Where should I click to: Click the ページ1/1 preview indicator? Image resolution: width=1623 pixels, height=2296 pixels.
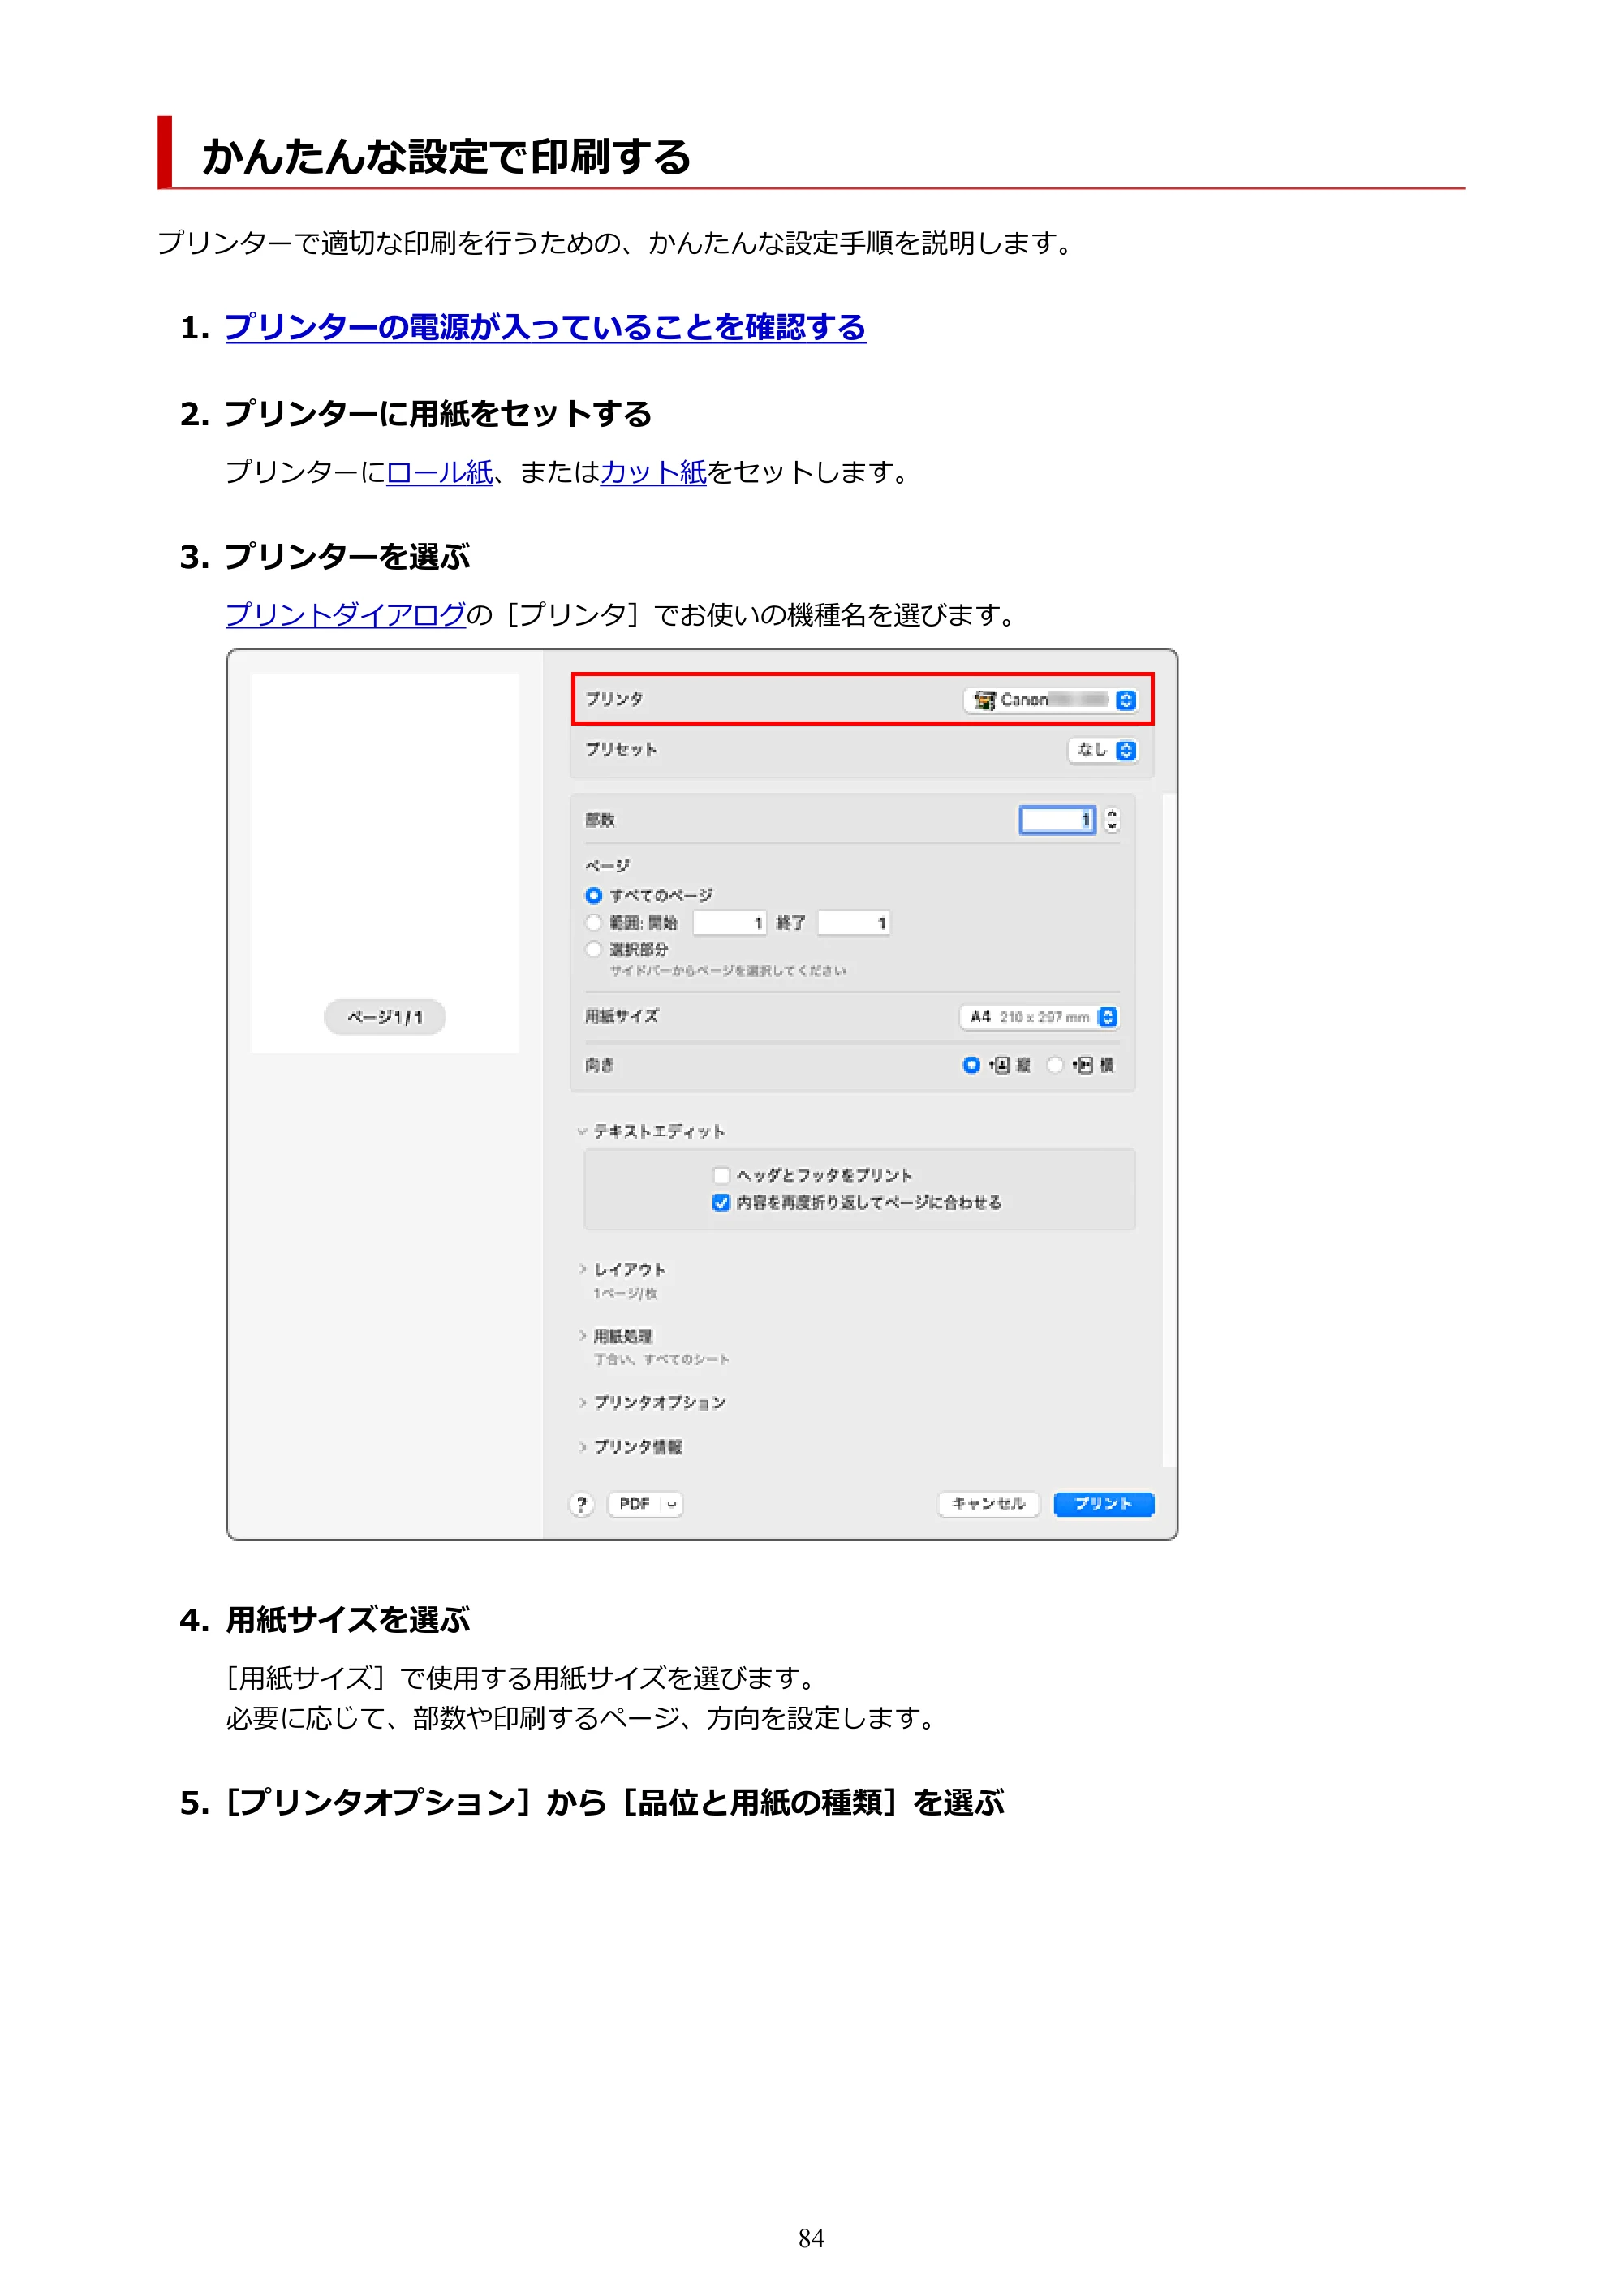(385, 1017)
